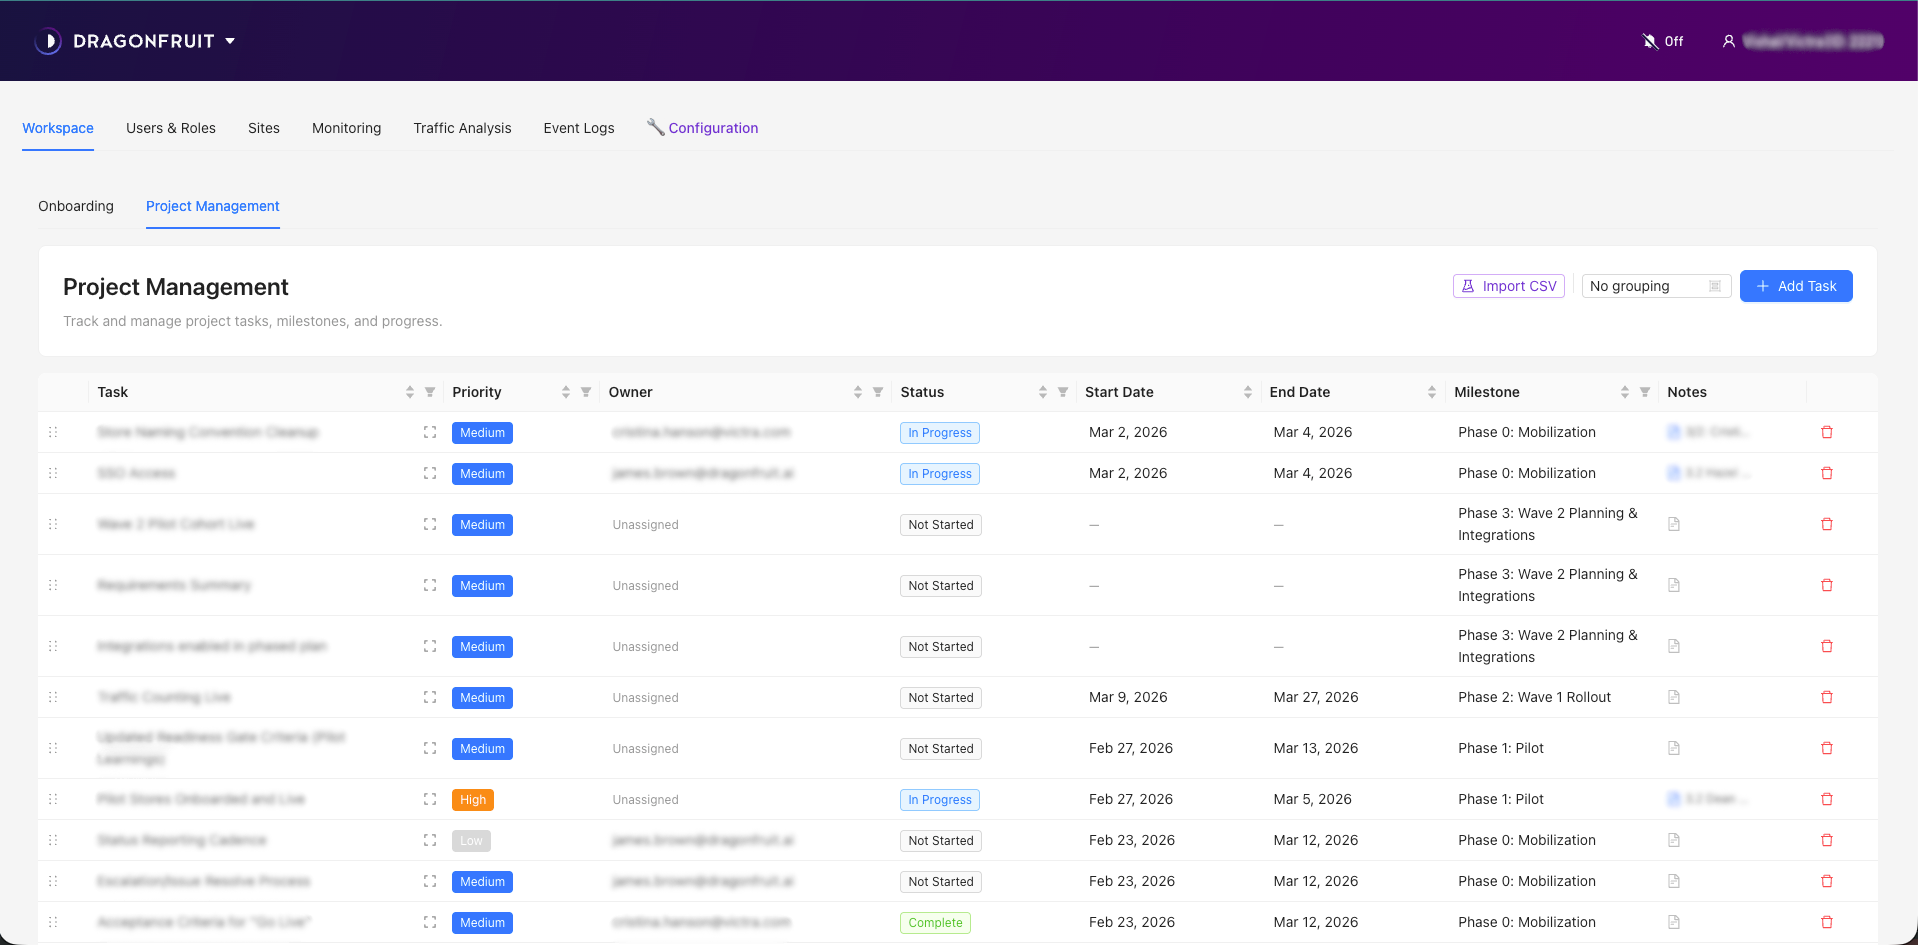
Task: Expand the Dragonfruit workspace switcher
Action: 230,41
